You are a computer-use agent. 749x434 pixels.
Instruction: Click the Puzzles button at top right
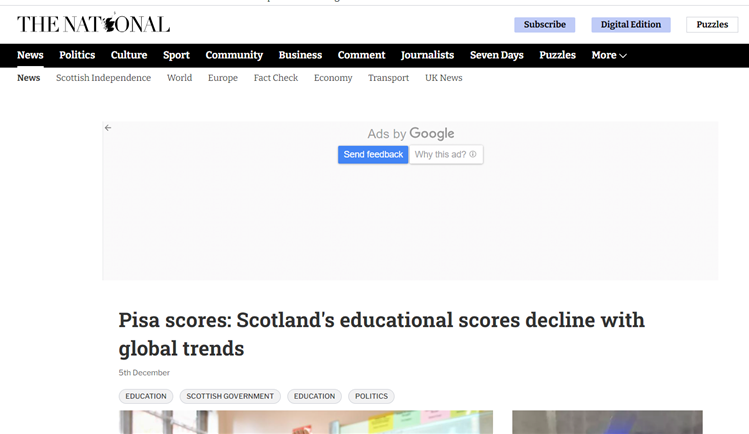712,24
